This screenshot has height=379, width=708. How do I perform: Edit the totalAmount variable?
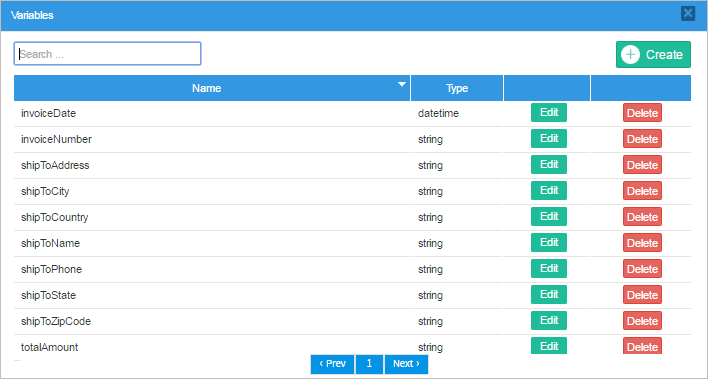[549, 346]
